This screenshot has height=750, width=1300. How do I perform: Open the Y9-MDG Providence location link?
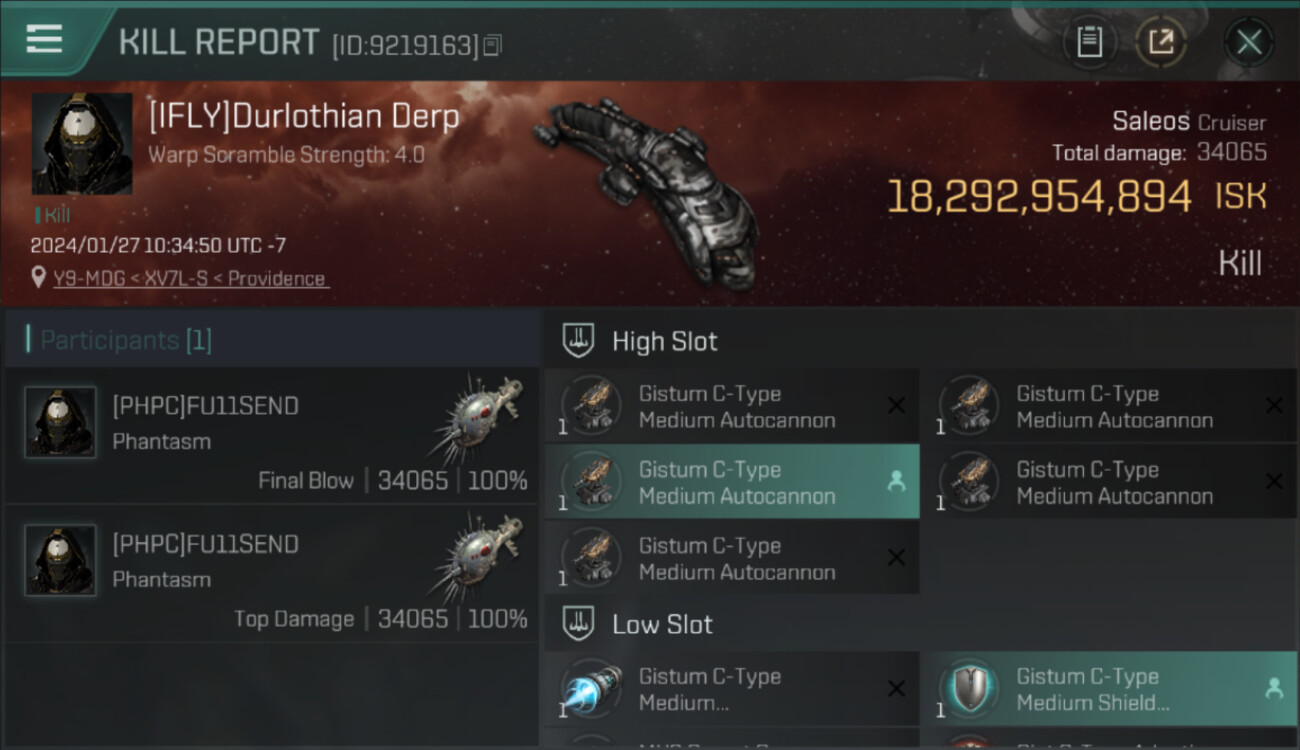[x=190, y=278]
